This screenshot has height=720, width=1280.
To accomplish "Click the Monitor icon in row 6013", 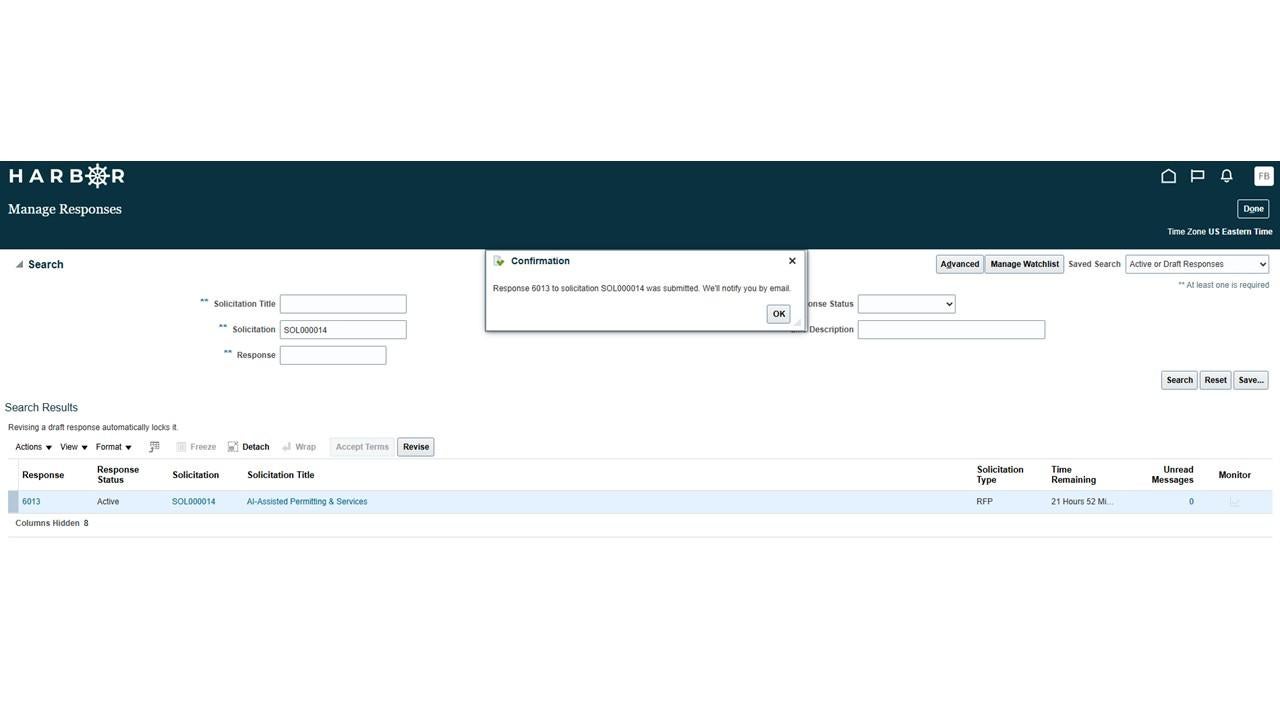I will pyautogui.click(x=1234, y=502).
